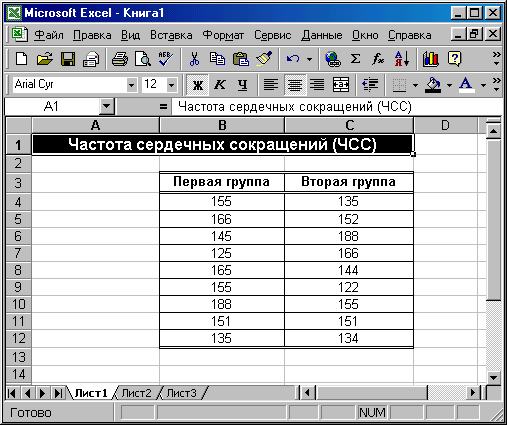The height and width of the screenshot is (425, 507).
Task: Select row 7 header
Action: click(x=18, y=253)
